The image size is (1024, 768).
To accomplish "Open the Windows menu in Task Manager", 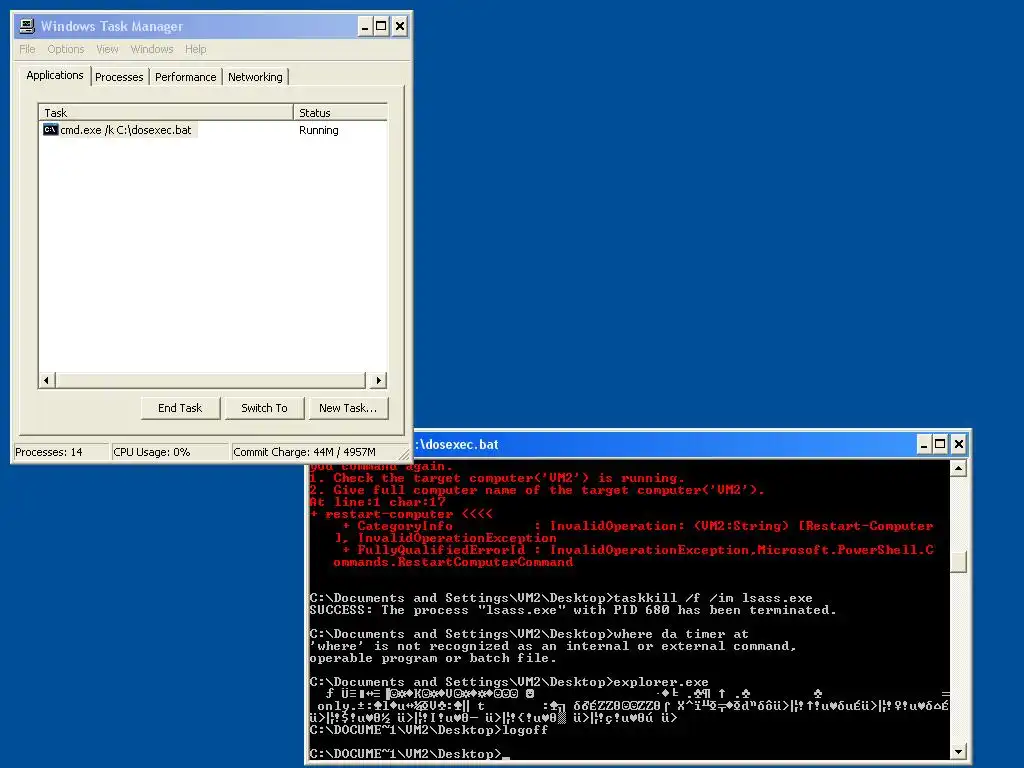I will [x=152, y=49].
